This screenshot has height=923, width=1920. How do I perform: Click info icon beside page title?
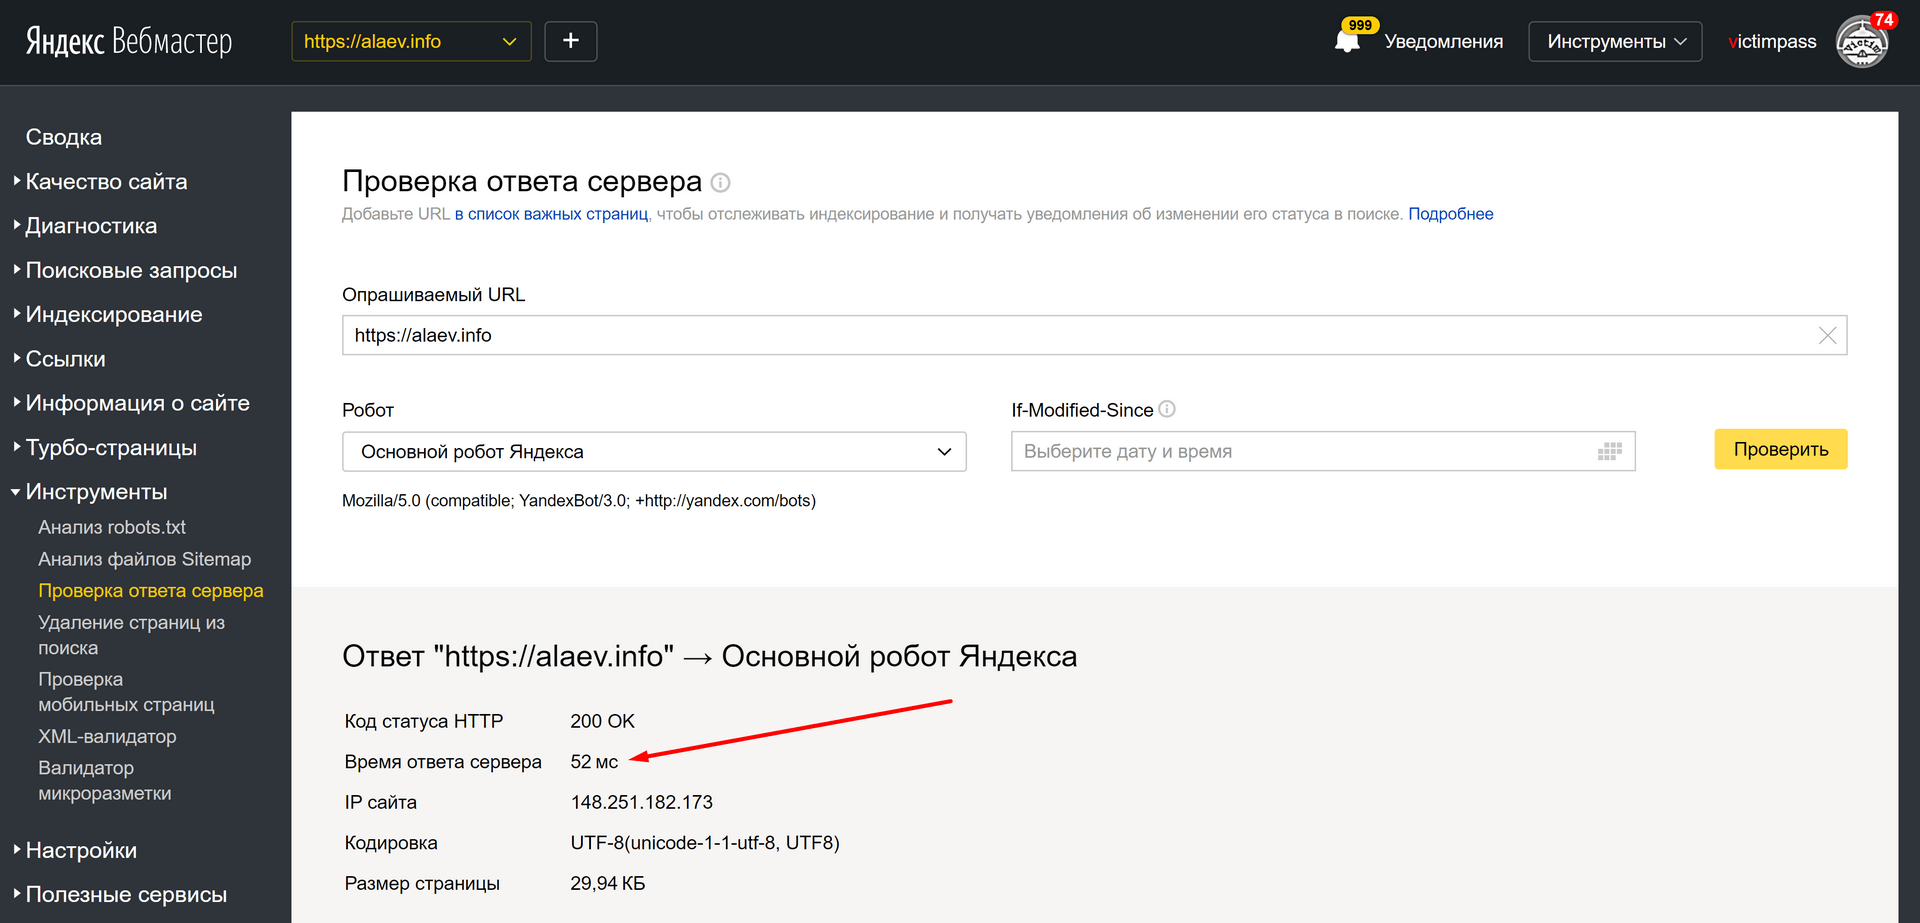tap(720, 183)
